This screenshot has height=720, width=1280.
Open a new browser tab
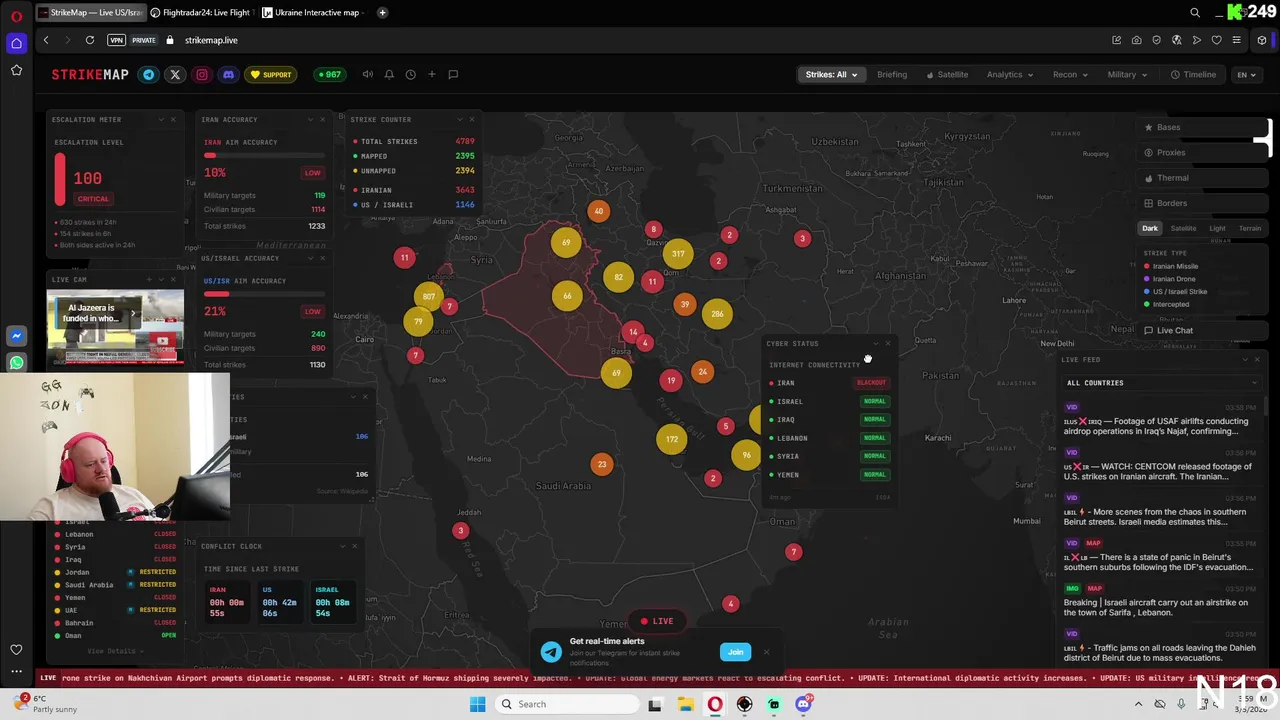(383, 13)
